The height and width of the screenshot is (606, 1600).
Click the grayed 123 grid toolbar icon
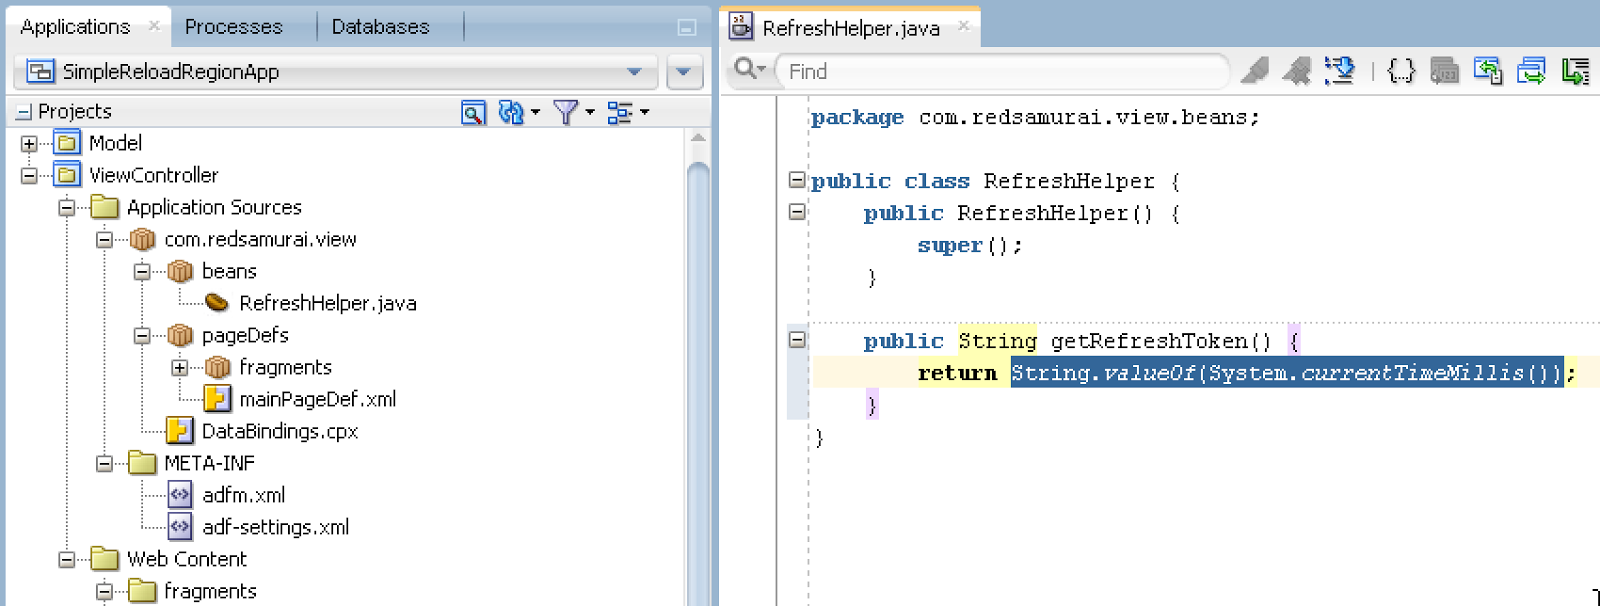[x=1444, y=71]
